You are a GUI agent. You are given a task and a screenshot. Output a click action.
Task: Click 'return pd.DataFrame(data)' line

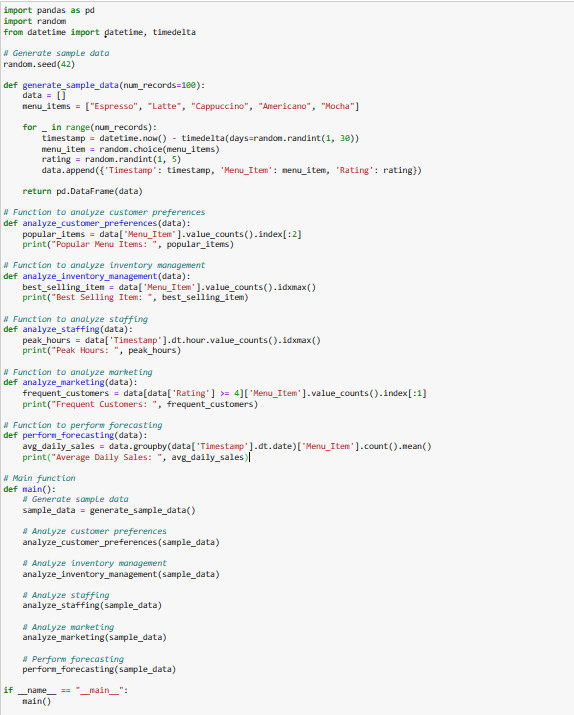point(83,191)
